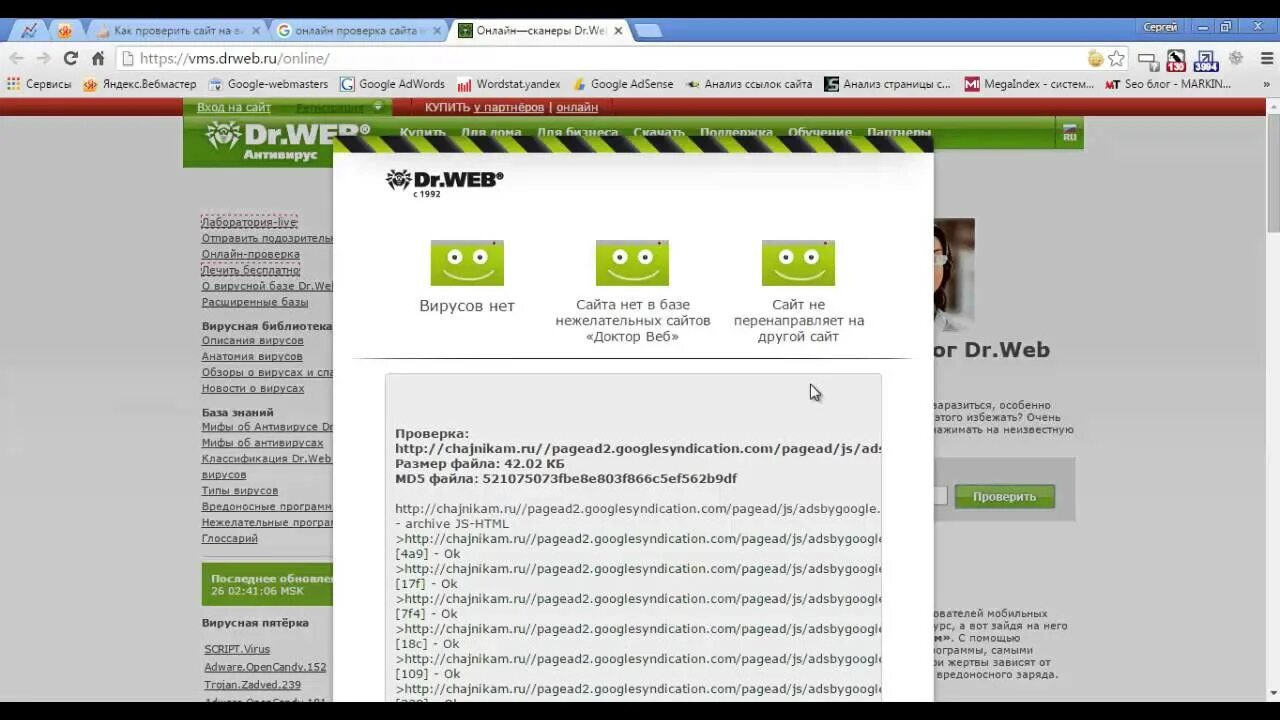Click the green smiley above 'Вирусов нет'

[x=467, y=263]
